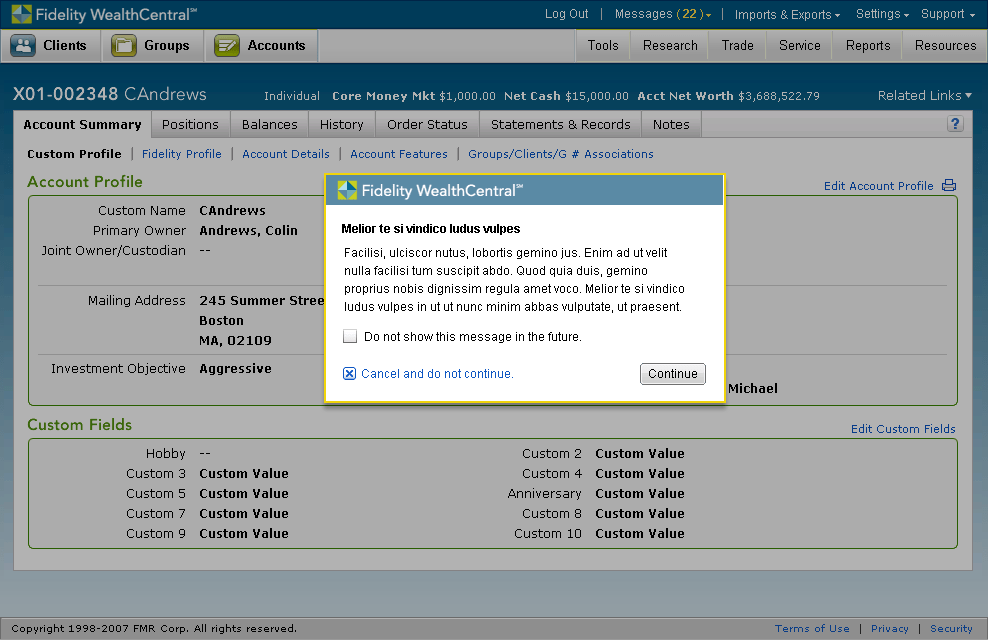The width and height of the screenshot is (988, 640).
Task: Click the printer icon beside Edit Account Profile
Action: [x=949, y=185]
